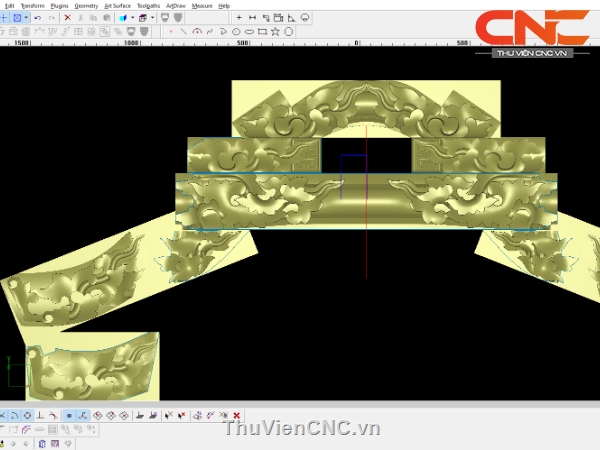Select the arc drawing tool
Screen dimensions: 600x450
pyautogui.click(x=197, y=32)
